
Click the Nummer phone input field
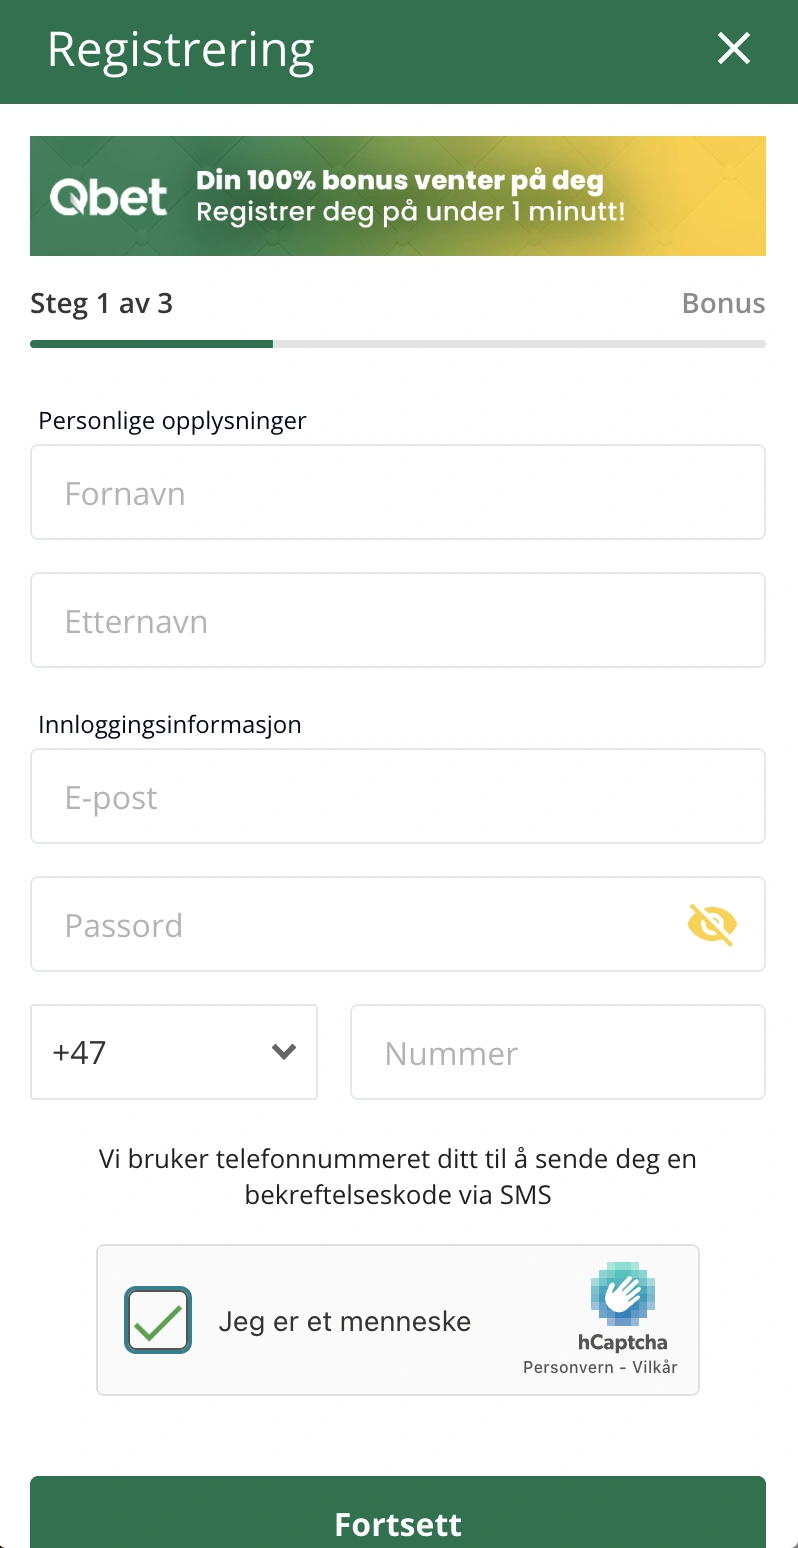557,1052
